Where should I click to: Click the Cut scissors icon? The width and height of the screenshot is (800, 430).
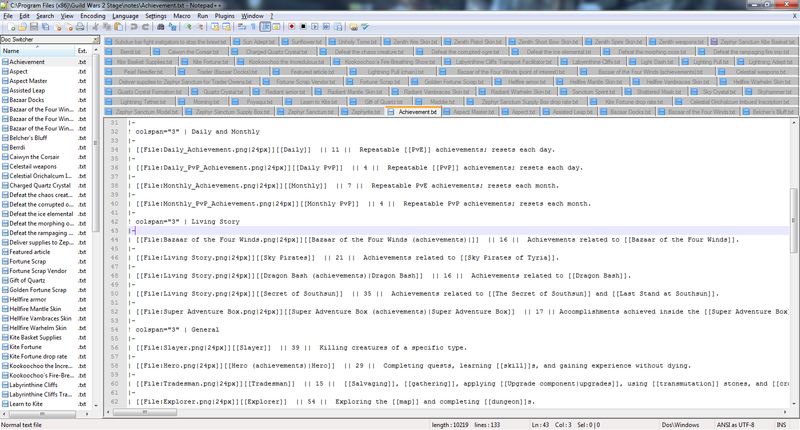click(x=95, y=27)
